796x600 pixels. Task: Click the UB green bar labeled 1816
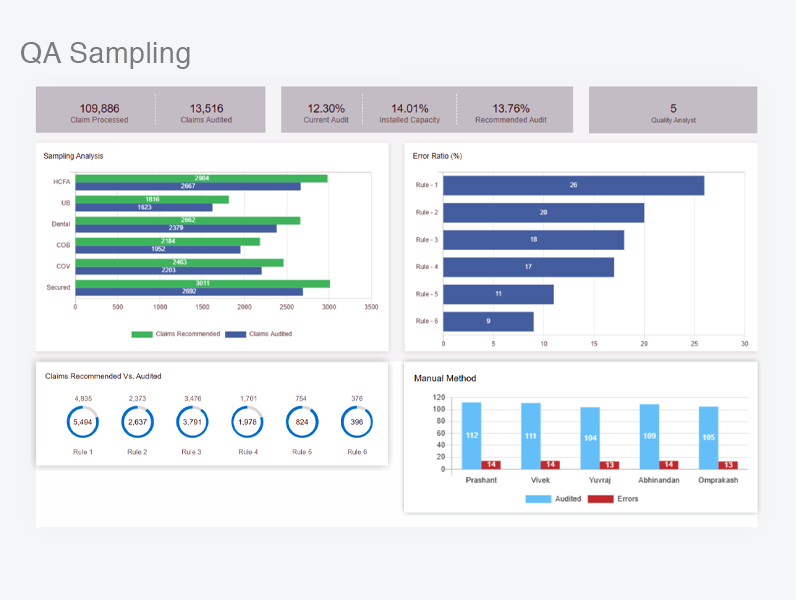(152, 199)
